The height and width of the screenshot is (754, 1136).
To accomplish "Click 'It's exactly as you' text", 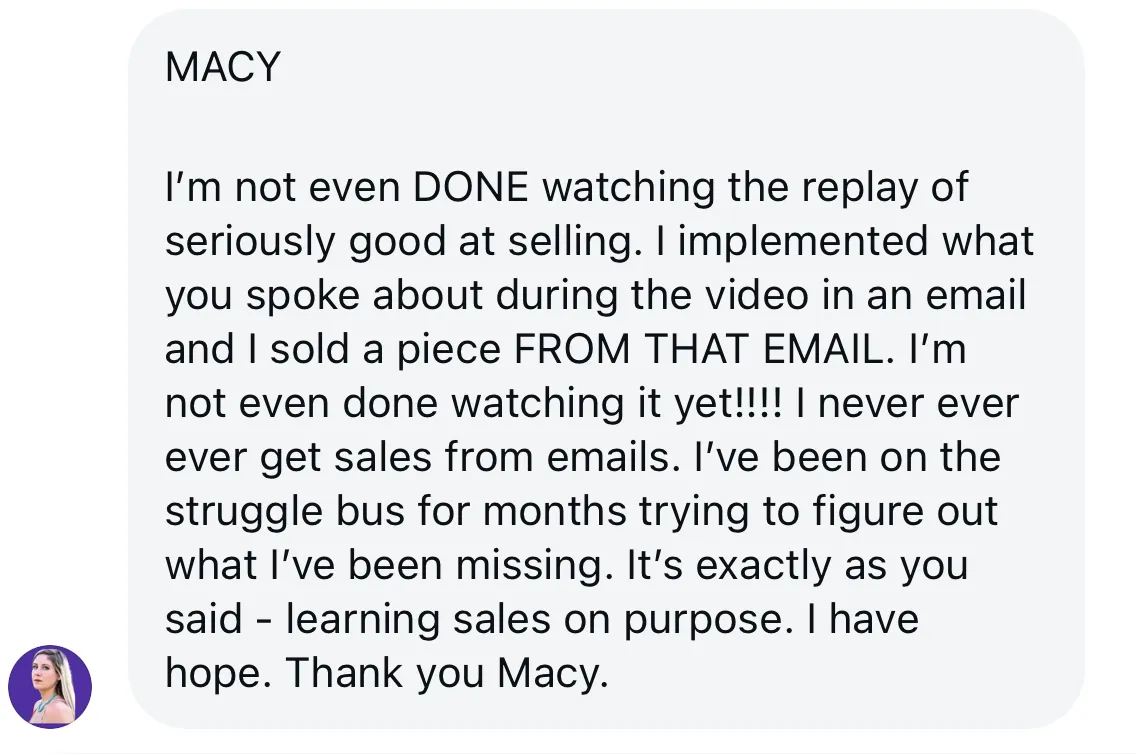I will pyautogui.click(x=796, y=565).
